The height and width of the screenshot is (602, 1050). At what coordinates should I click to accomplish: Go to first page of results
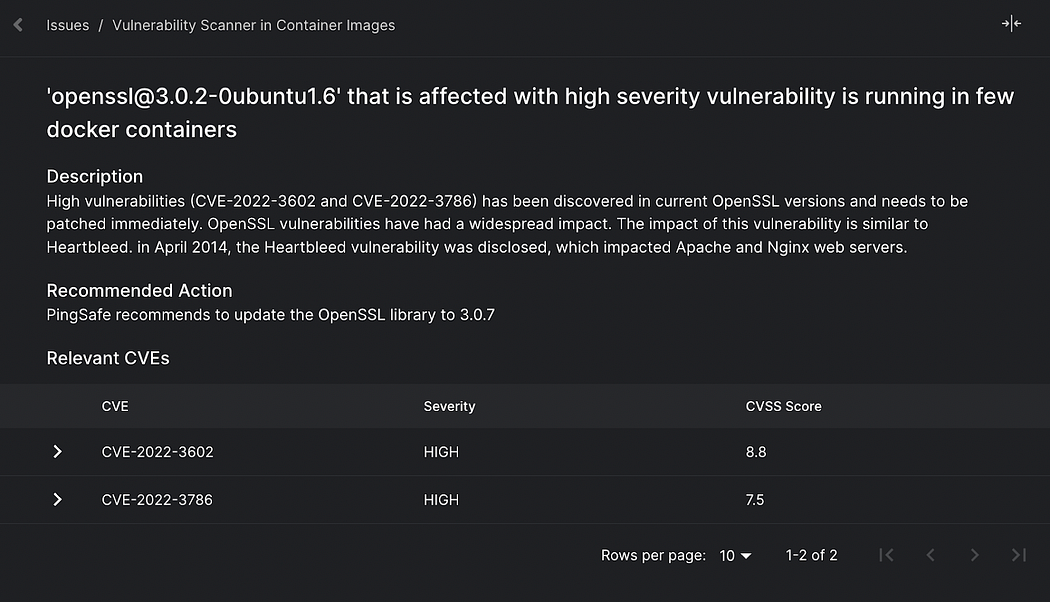pyautogui.click(x=886, y=555)
